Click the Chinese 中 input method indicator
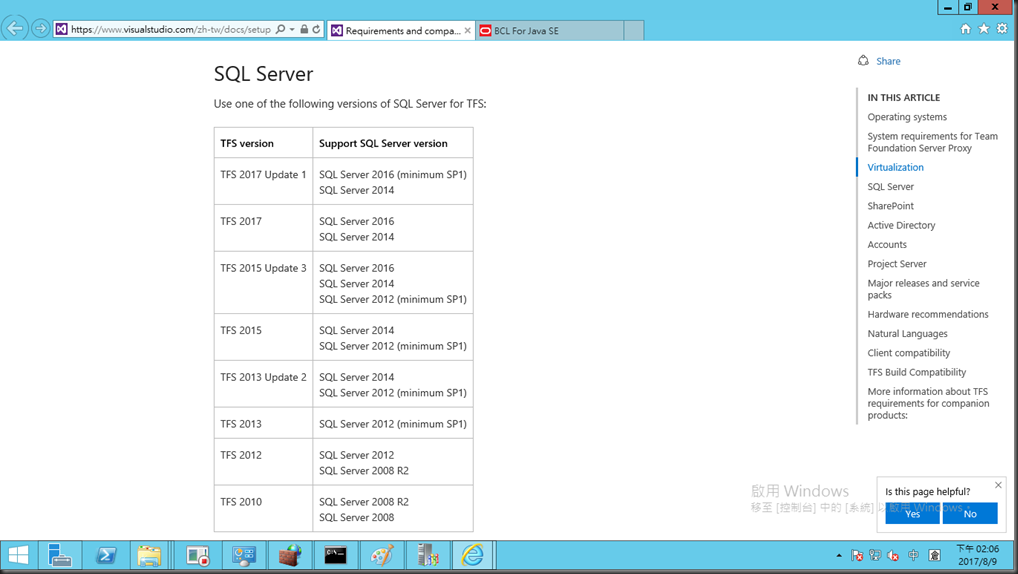1018x574 pixels. point(913,556)
